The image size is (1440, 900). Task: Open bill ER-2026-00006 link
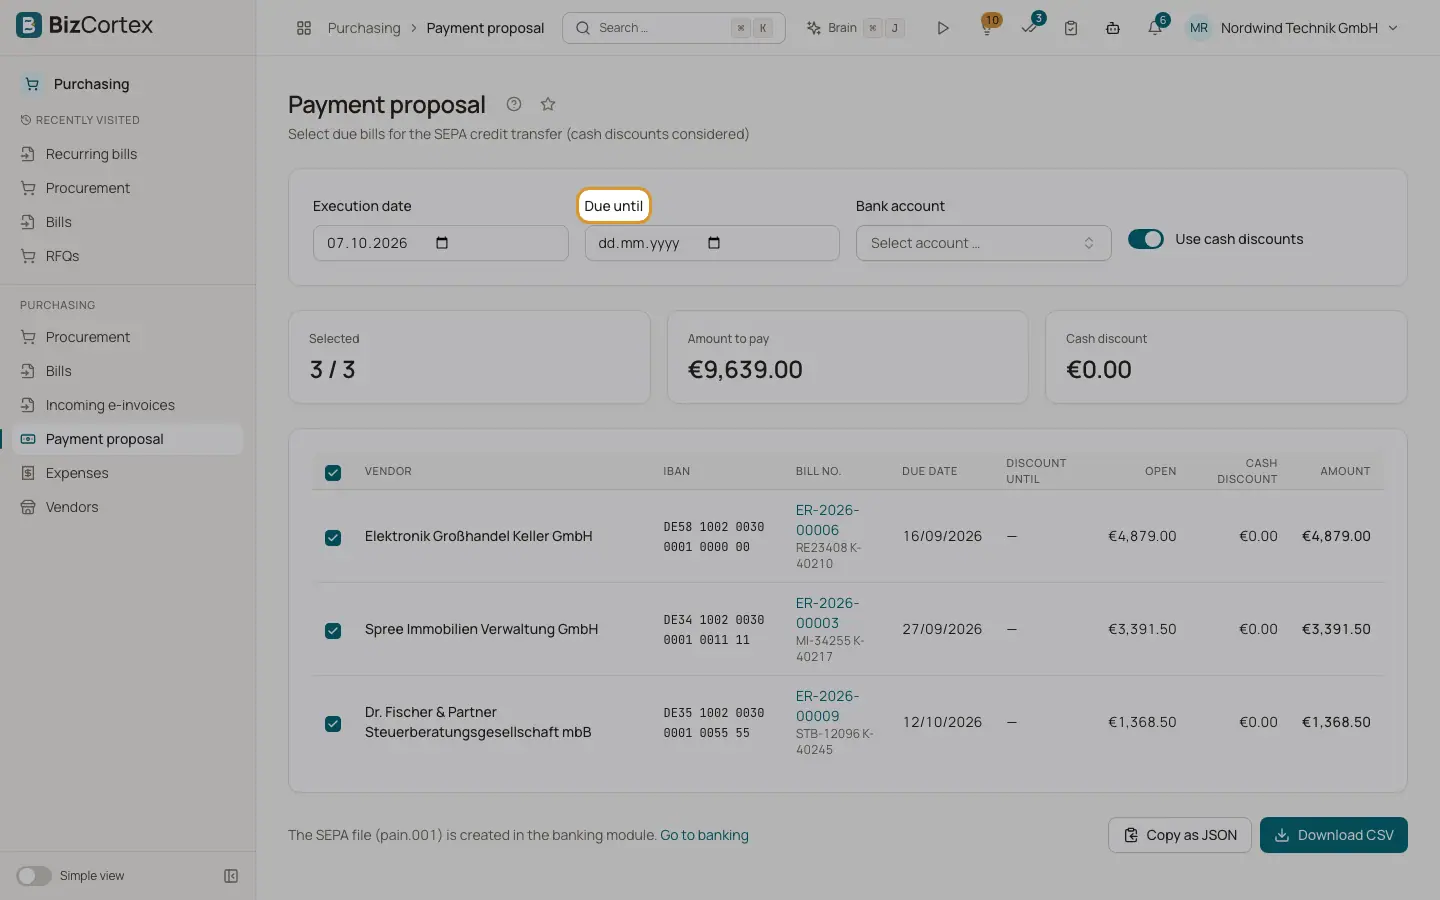pos(827,520)
